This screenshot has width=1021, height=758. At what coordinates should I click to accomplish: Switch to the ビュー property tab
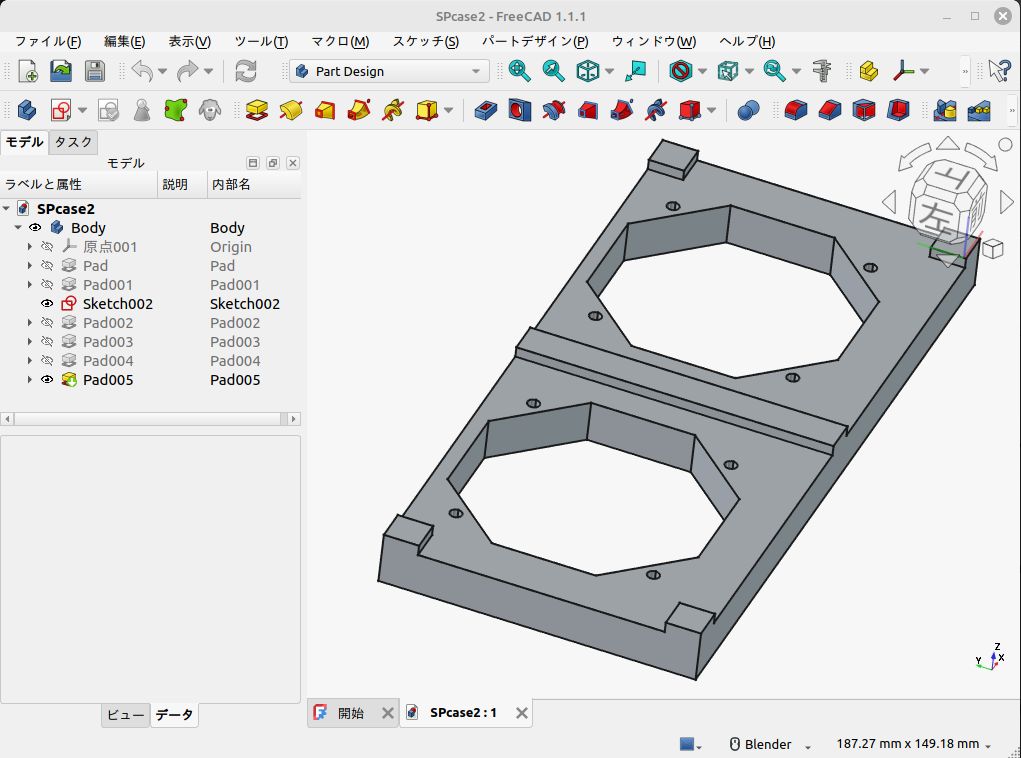[126, 714]
